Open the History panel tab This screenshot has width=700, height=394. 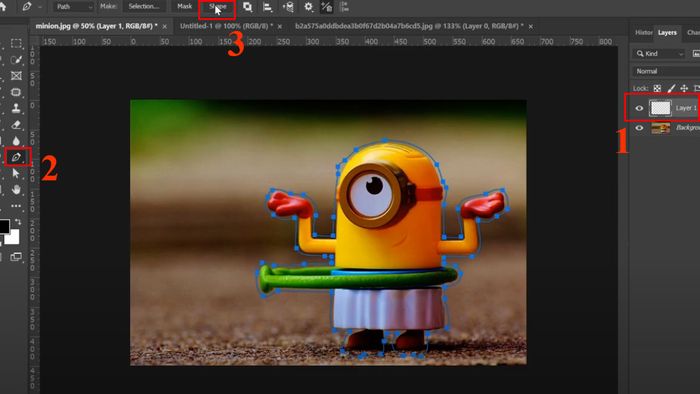coord(643,33)
